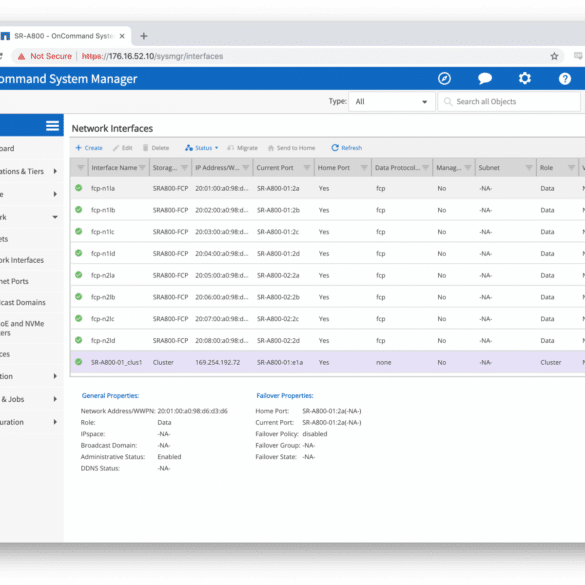Image resolution: width=585 pixels, height=585 pixels.
Task: Expand the Applications & Tiers sidebar arrow
Action: coord(55,171)
